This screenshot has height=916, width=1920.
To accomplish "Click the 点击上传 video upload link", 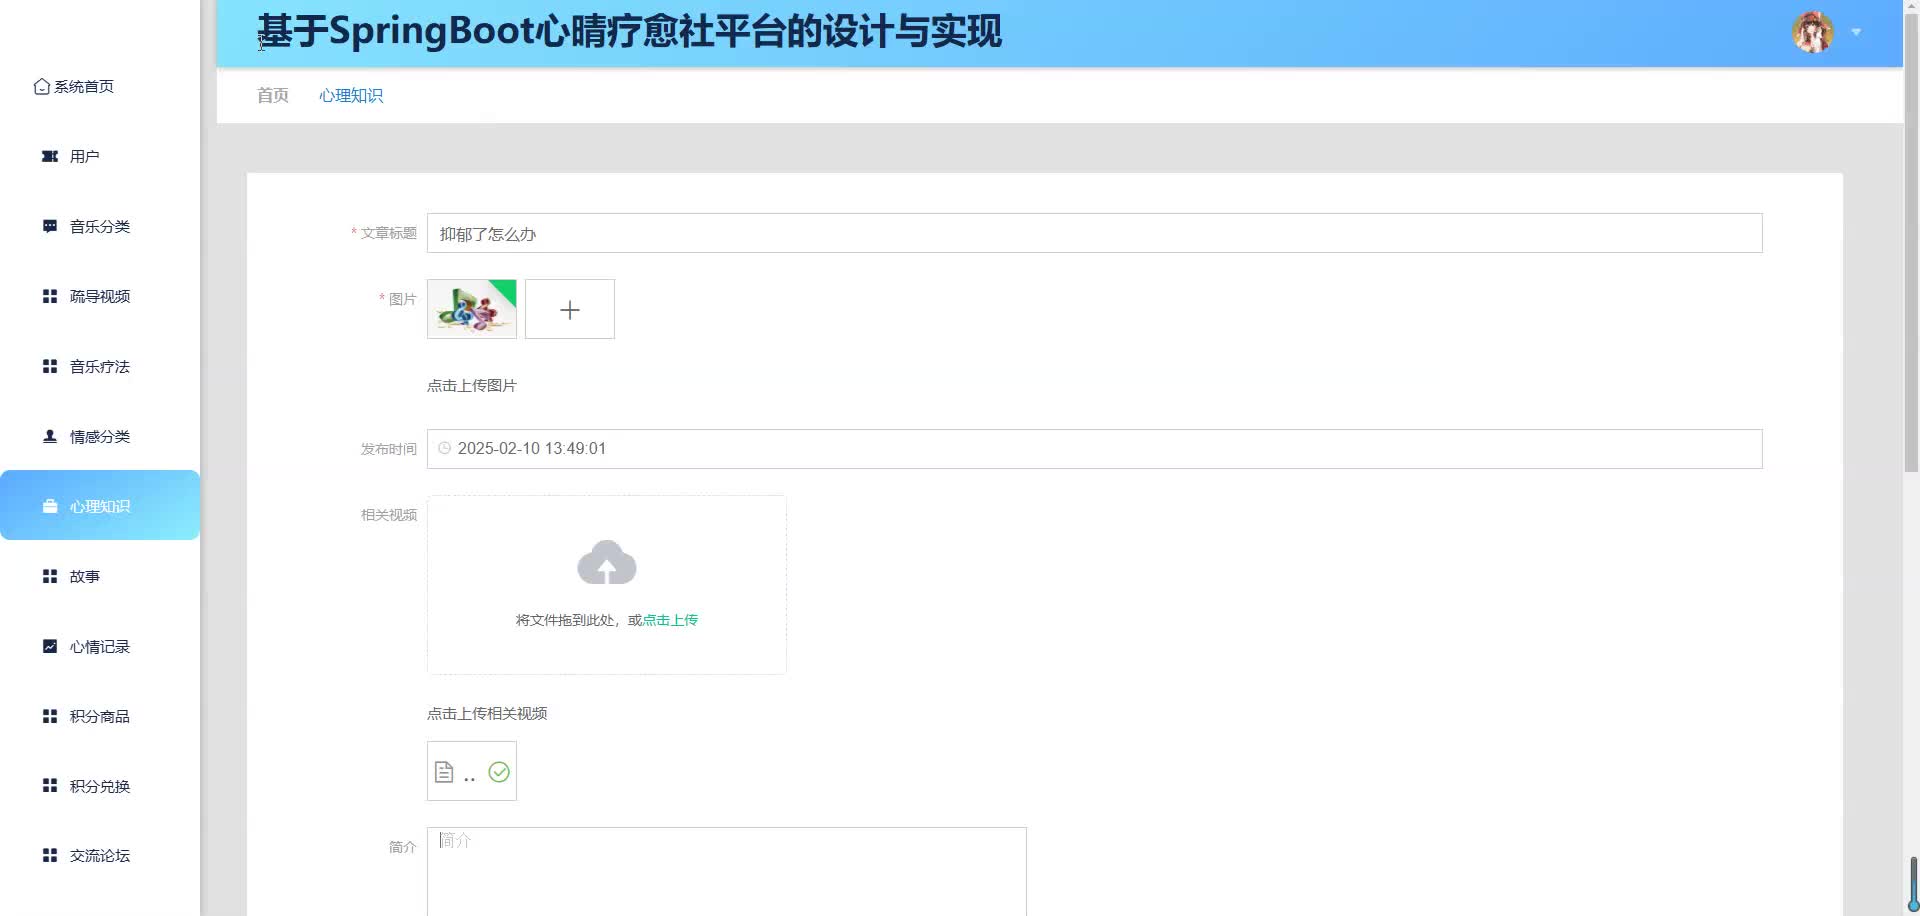I will pyautogui.click(x=670, y=620).
